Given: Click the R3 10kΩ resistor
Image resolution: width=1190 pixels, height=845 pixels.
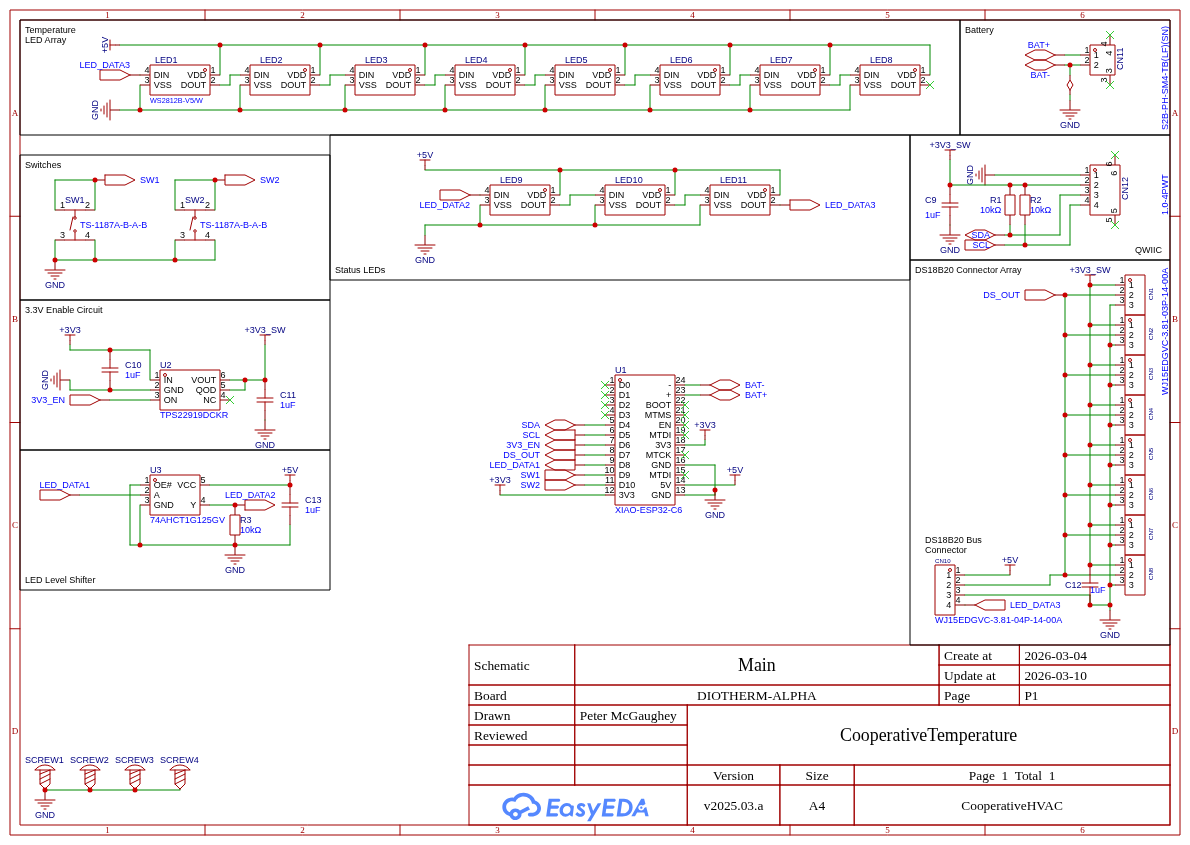Looking at the screenshot, I should (235, 525).
